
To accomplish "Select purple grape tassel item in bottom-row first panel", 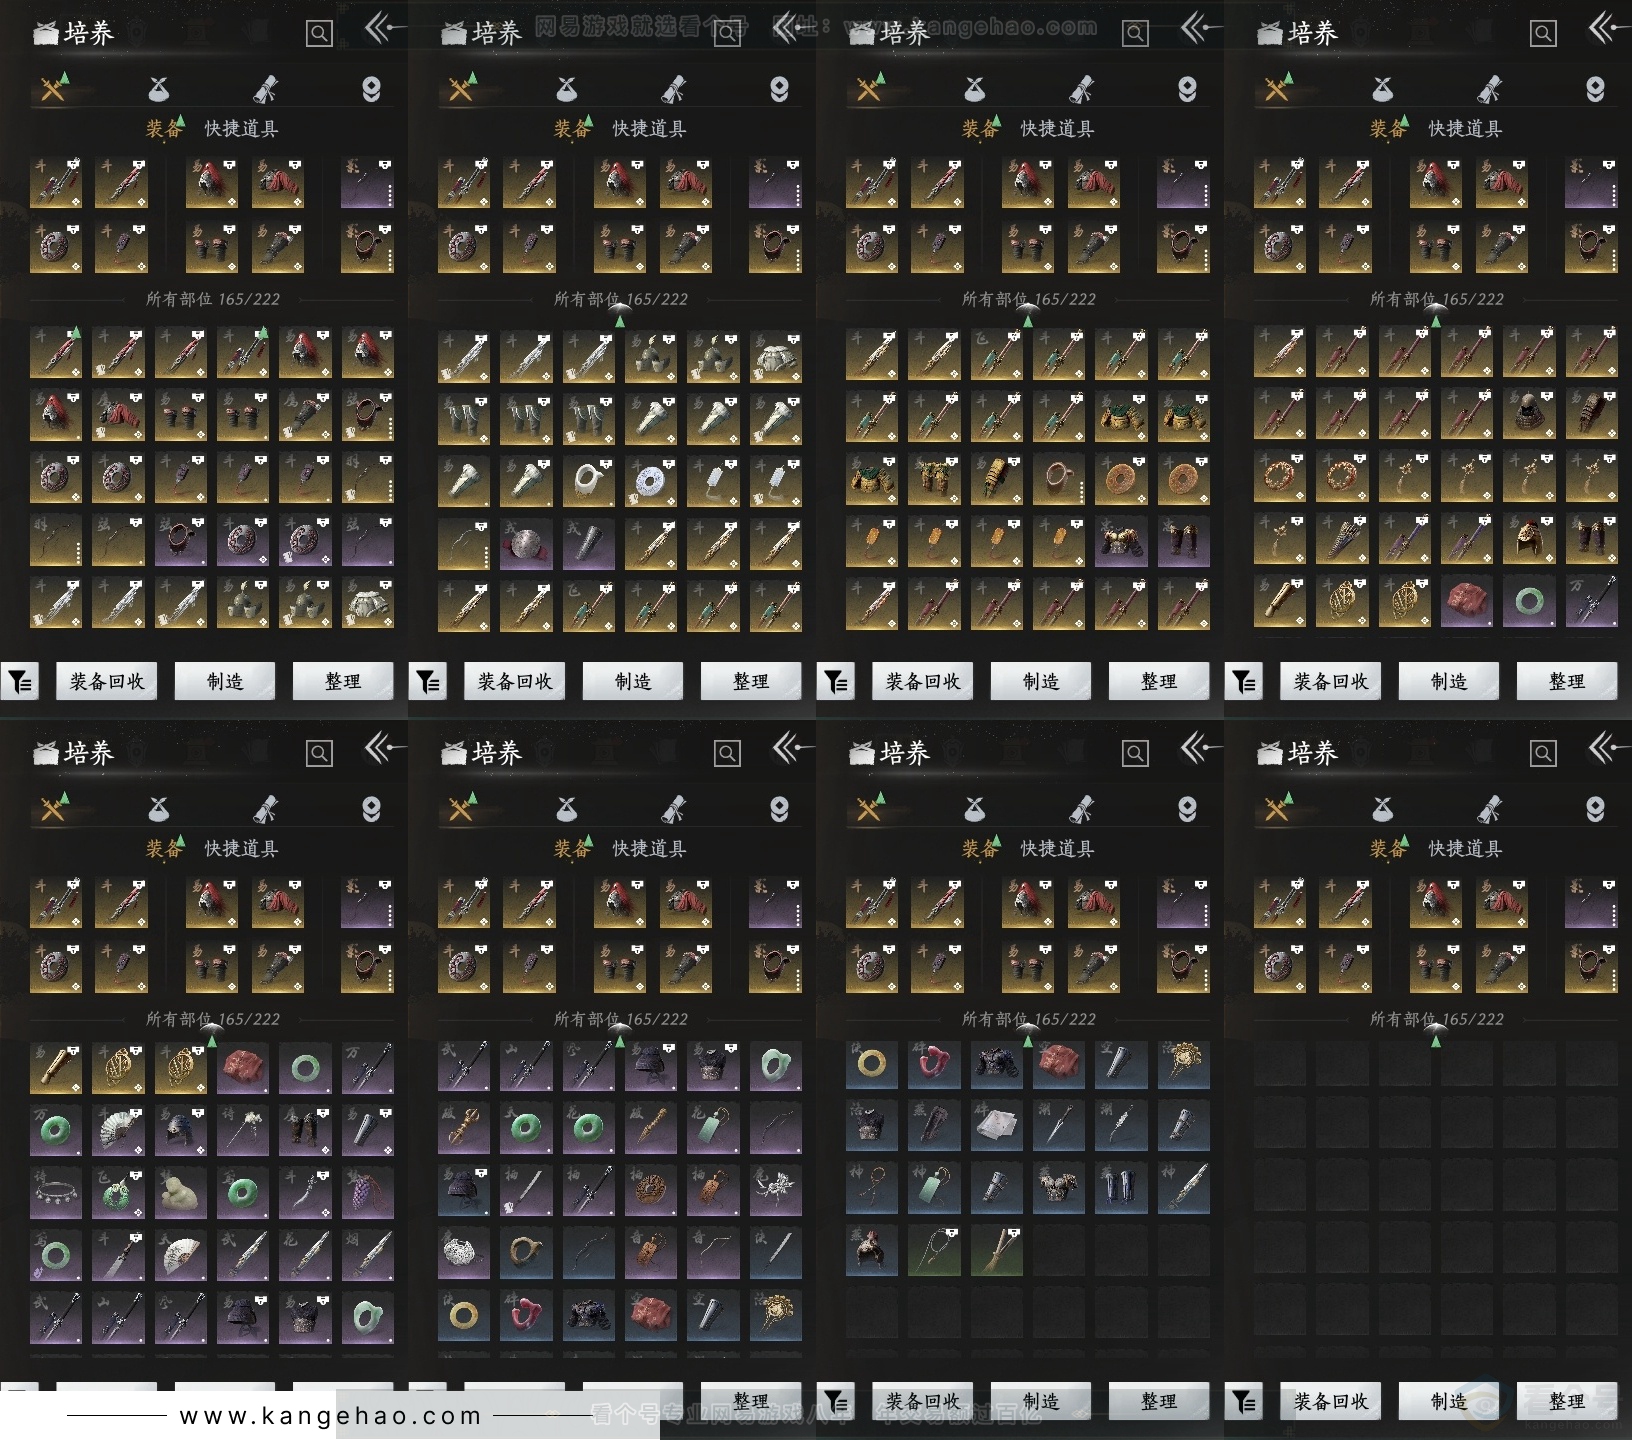I will 367,1192.
